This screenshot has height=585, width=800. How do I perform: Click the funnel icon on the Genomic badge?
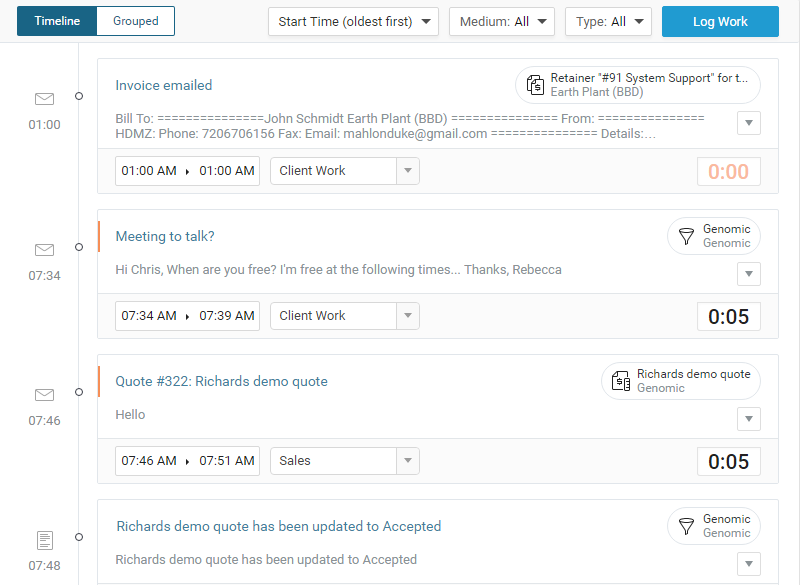pos(685,236)
